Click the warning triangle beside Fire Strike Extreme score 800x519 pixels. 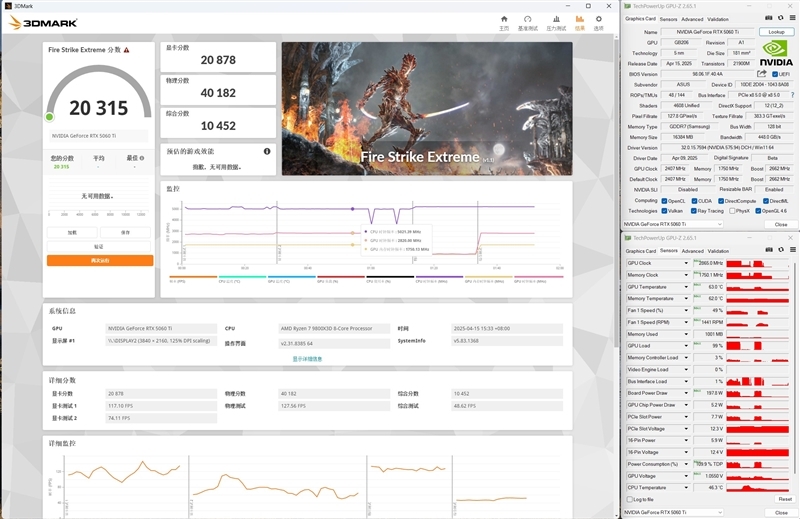click(x=126, y=50)
